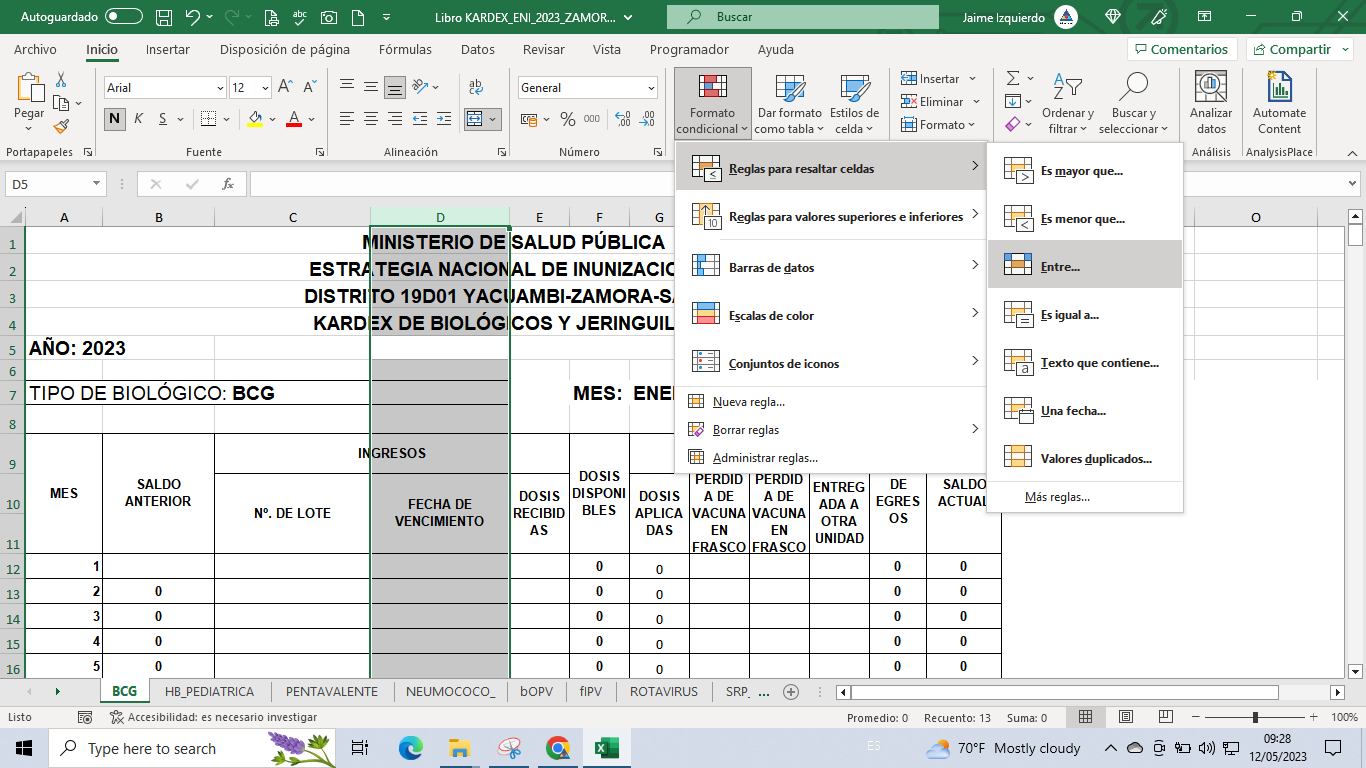
Task: Click the Save icon in the title bar
Action: [165, 17]
